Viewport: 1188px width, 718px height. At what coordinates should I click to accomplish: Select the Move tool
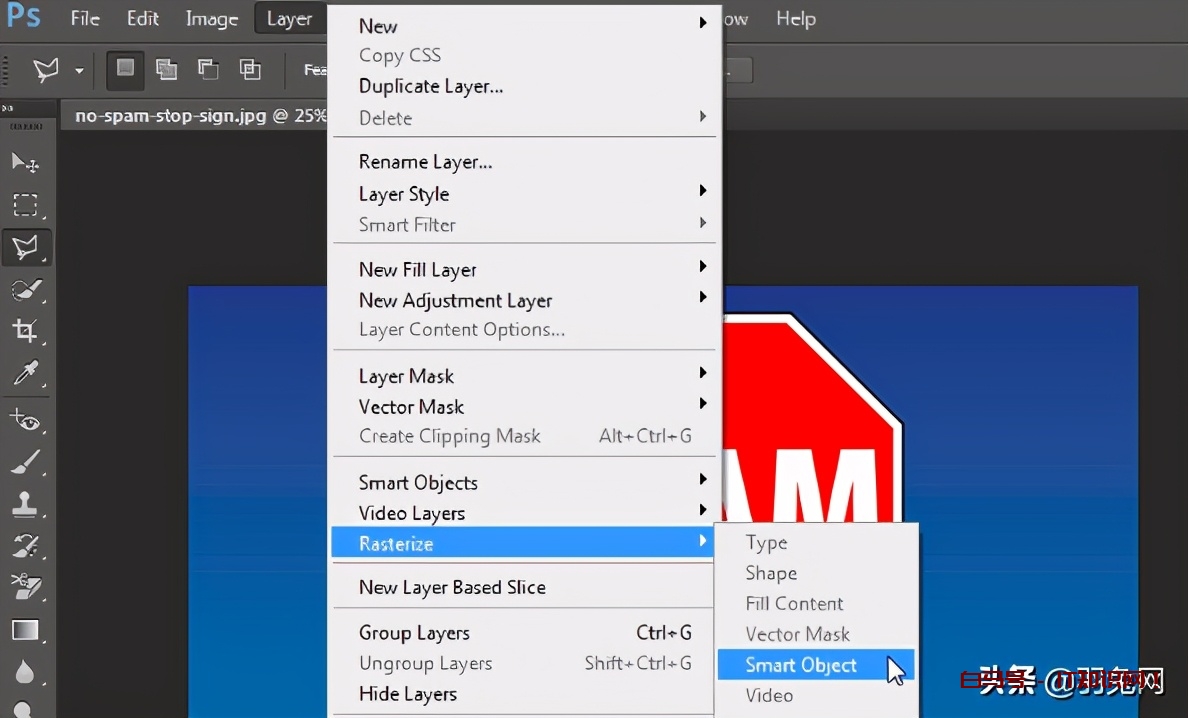(x=25, y=163)
